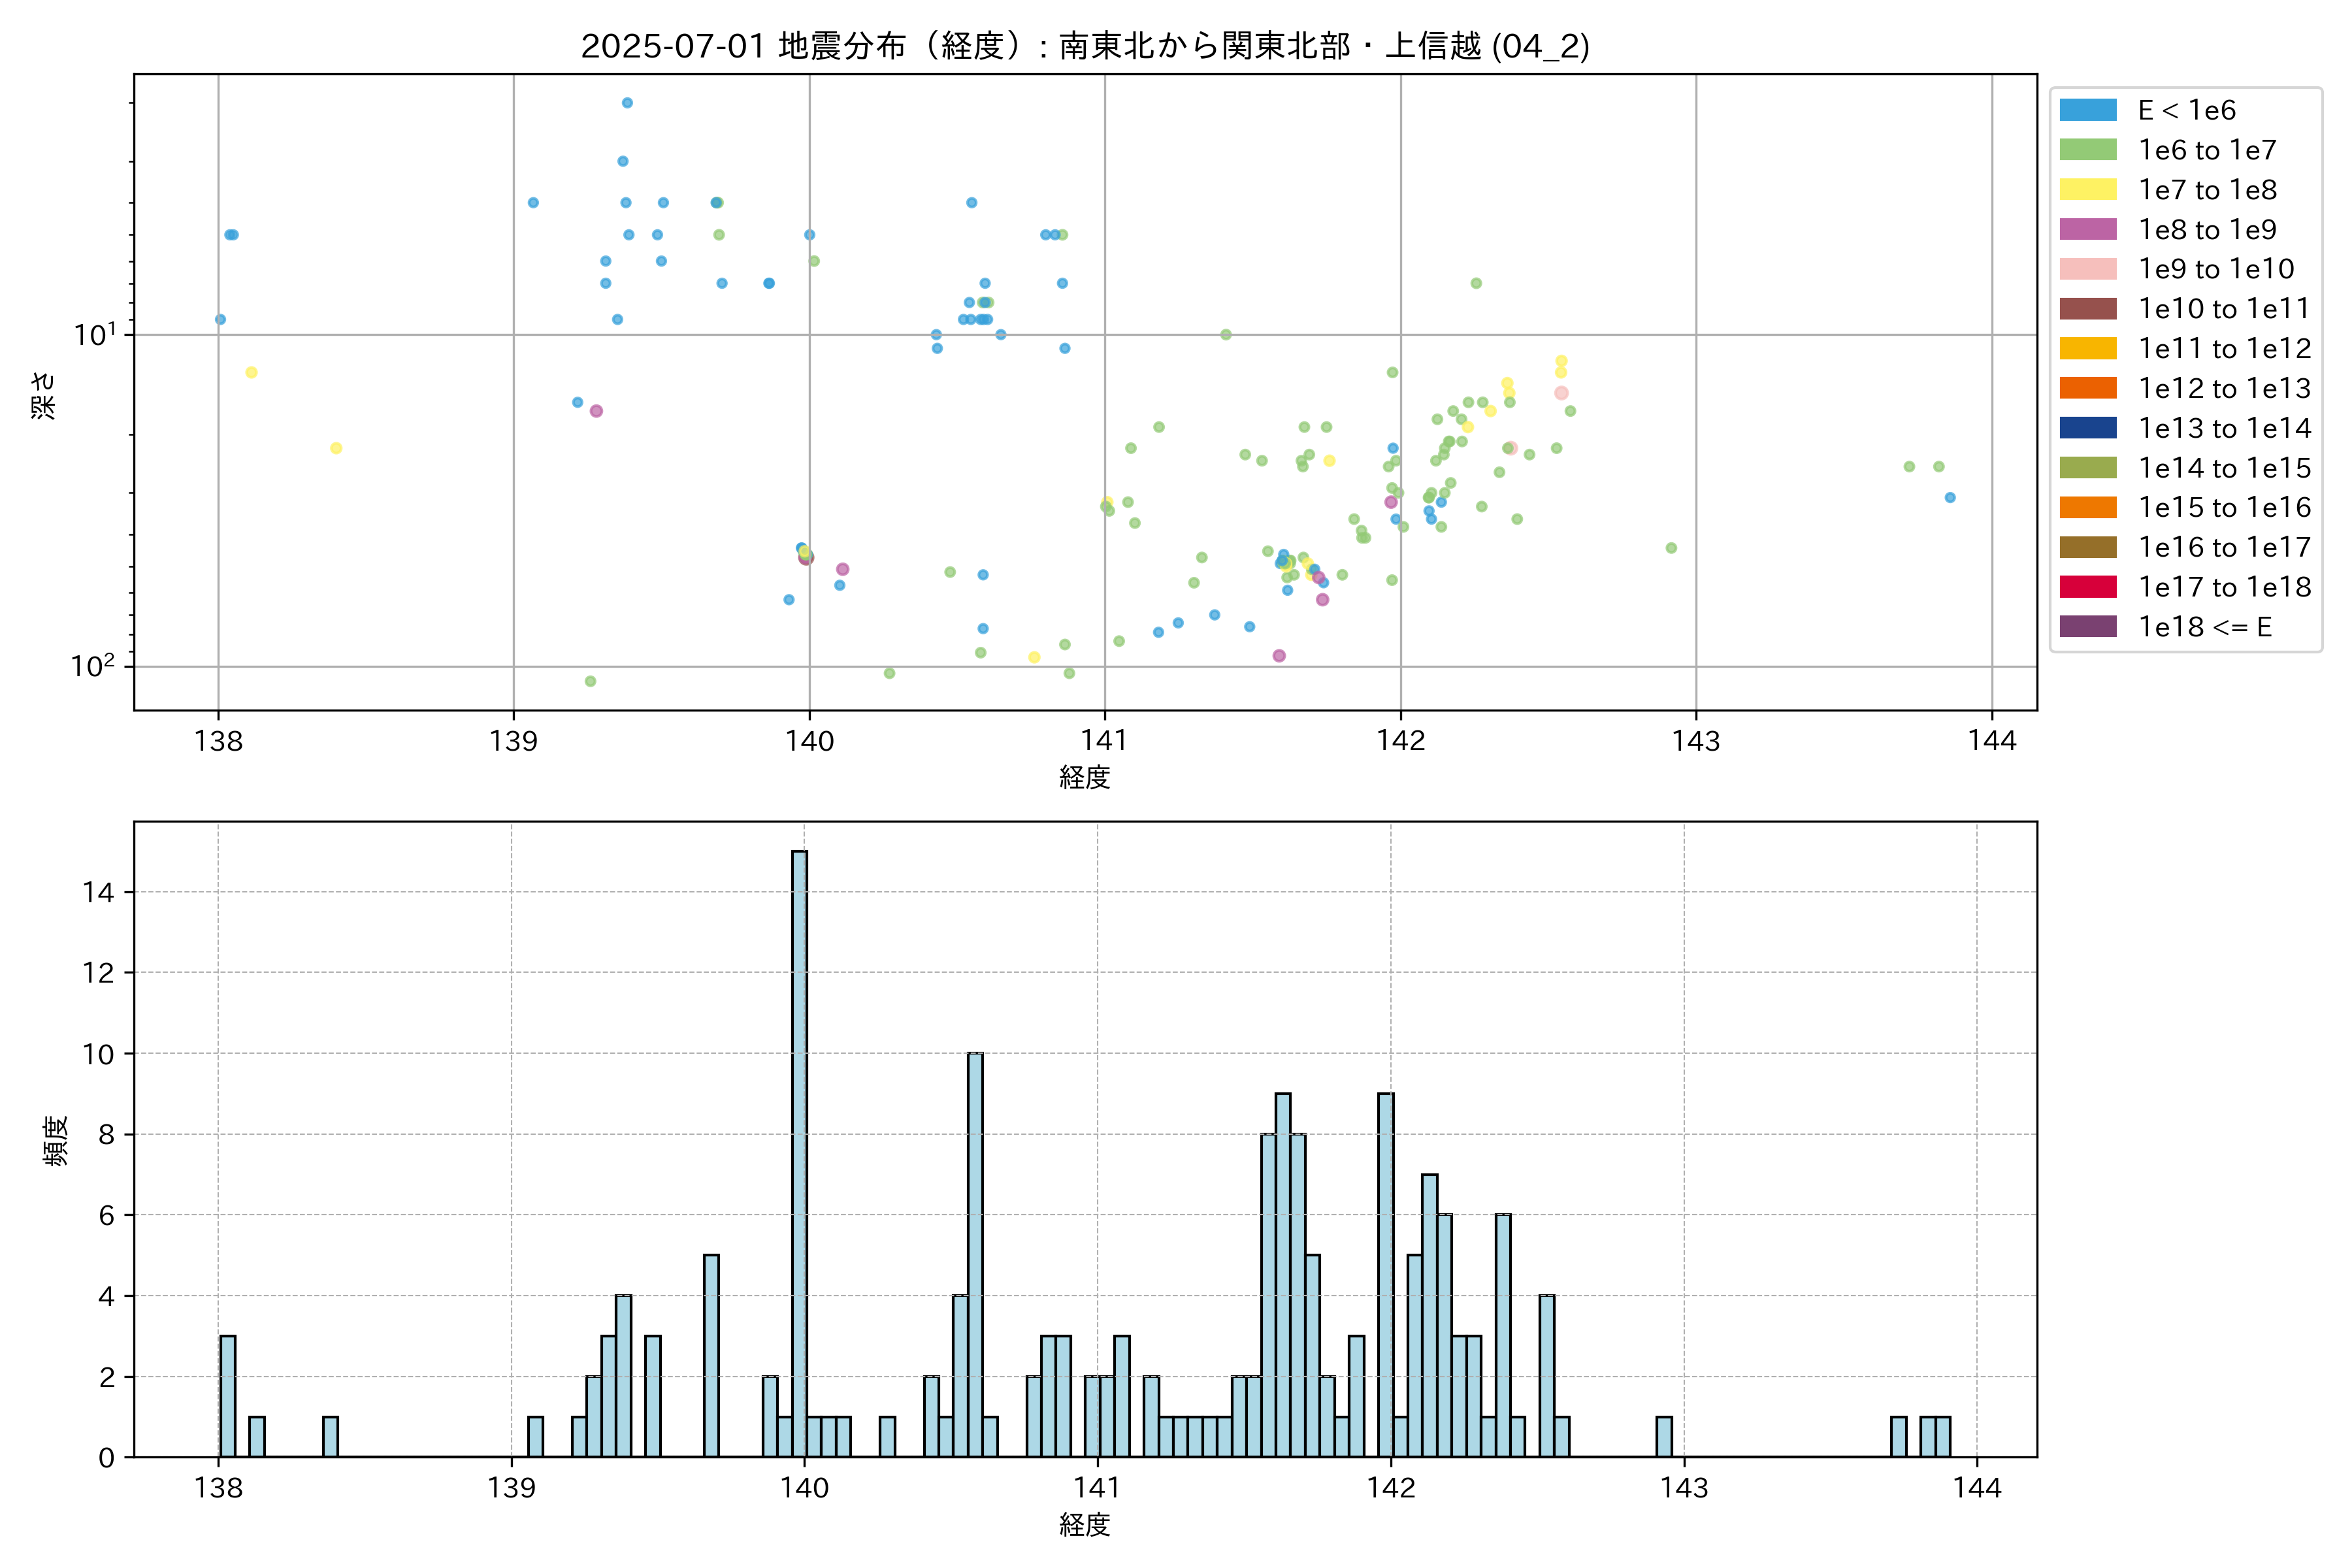The image size is (2352, 1568).
Task: Click the pink '1e9 to 1e10' legend swatch
Action: click(x=2088, y=269)
